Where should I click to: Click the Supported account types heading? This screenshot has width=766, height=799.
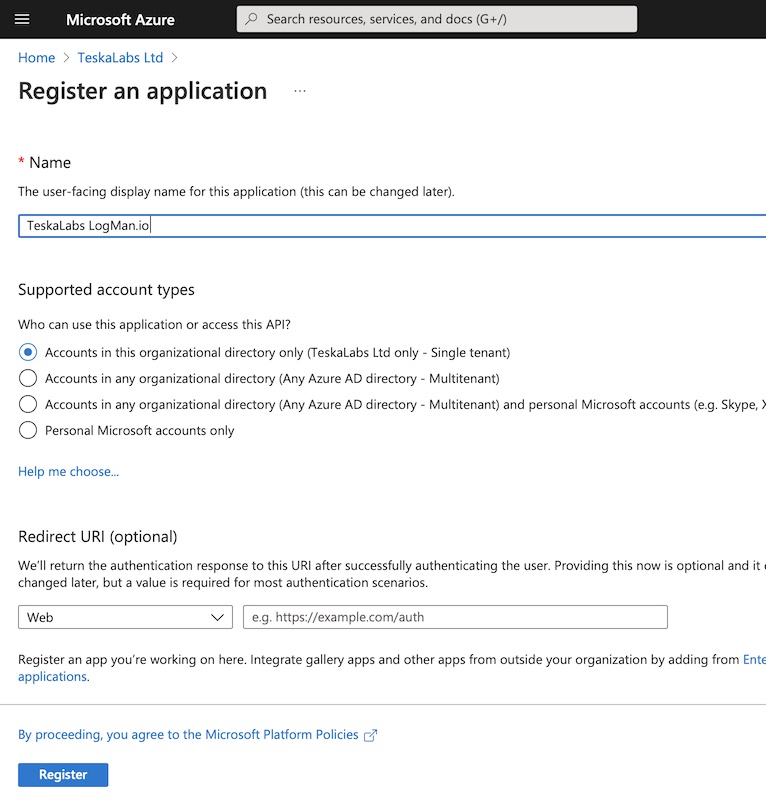coord(107,290)
